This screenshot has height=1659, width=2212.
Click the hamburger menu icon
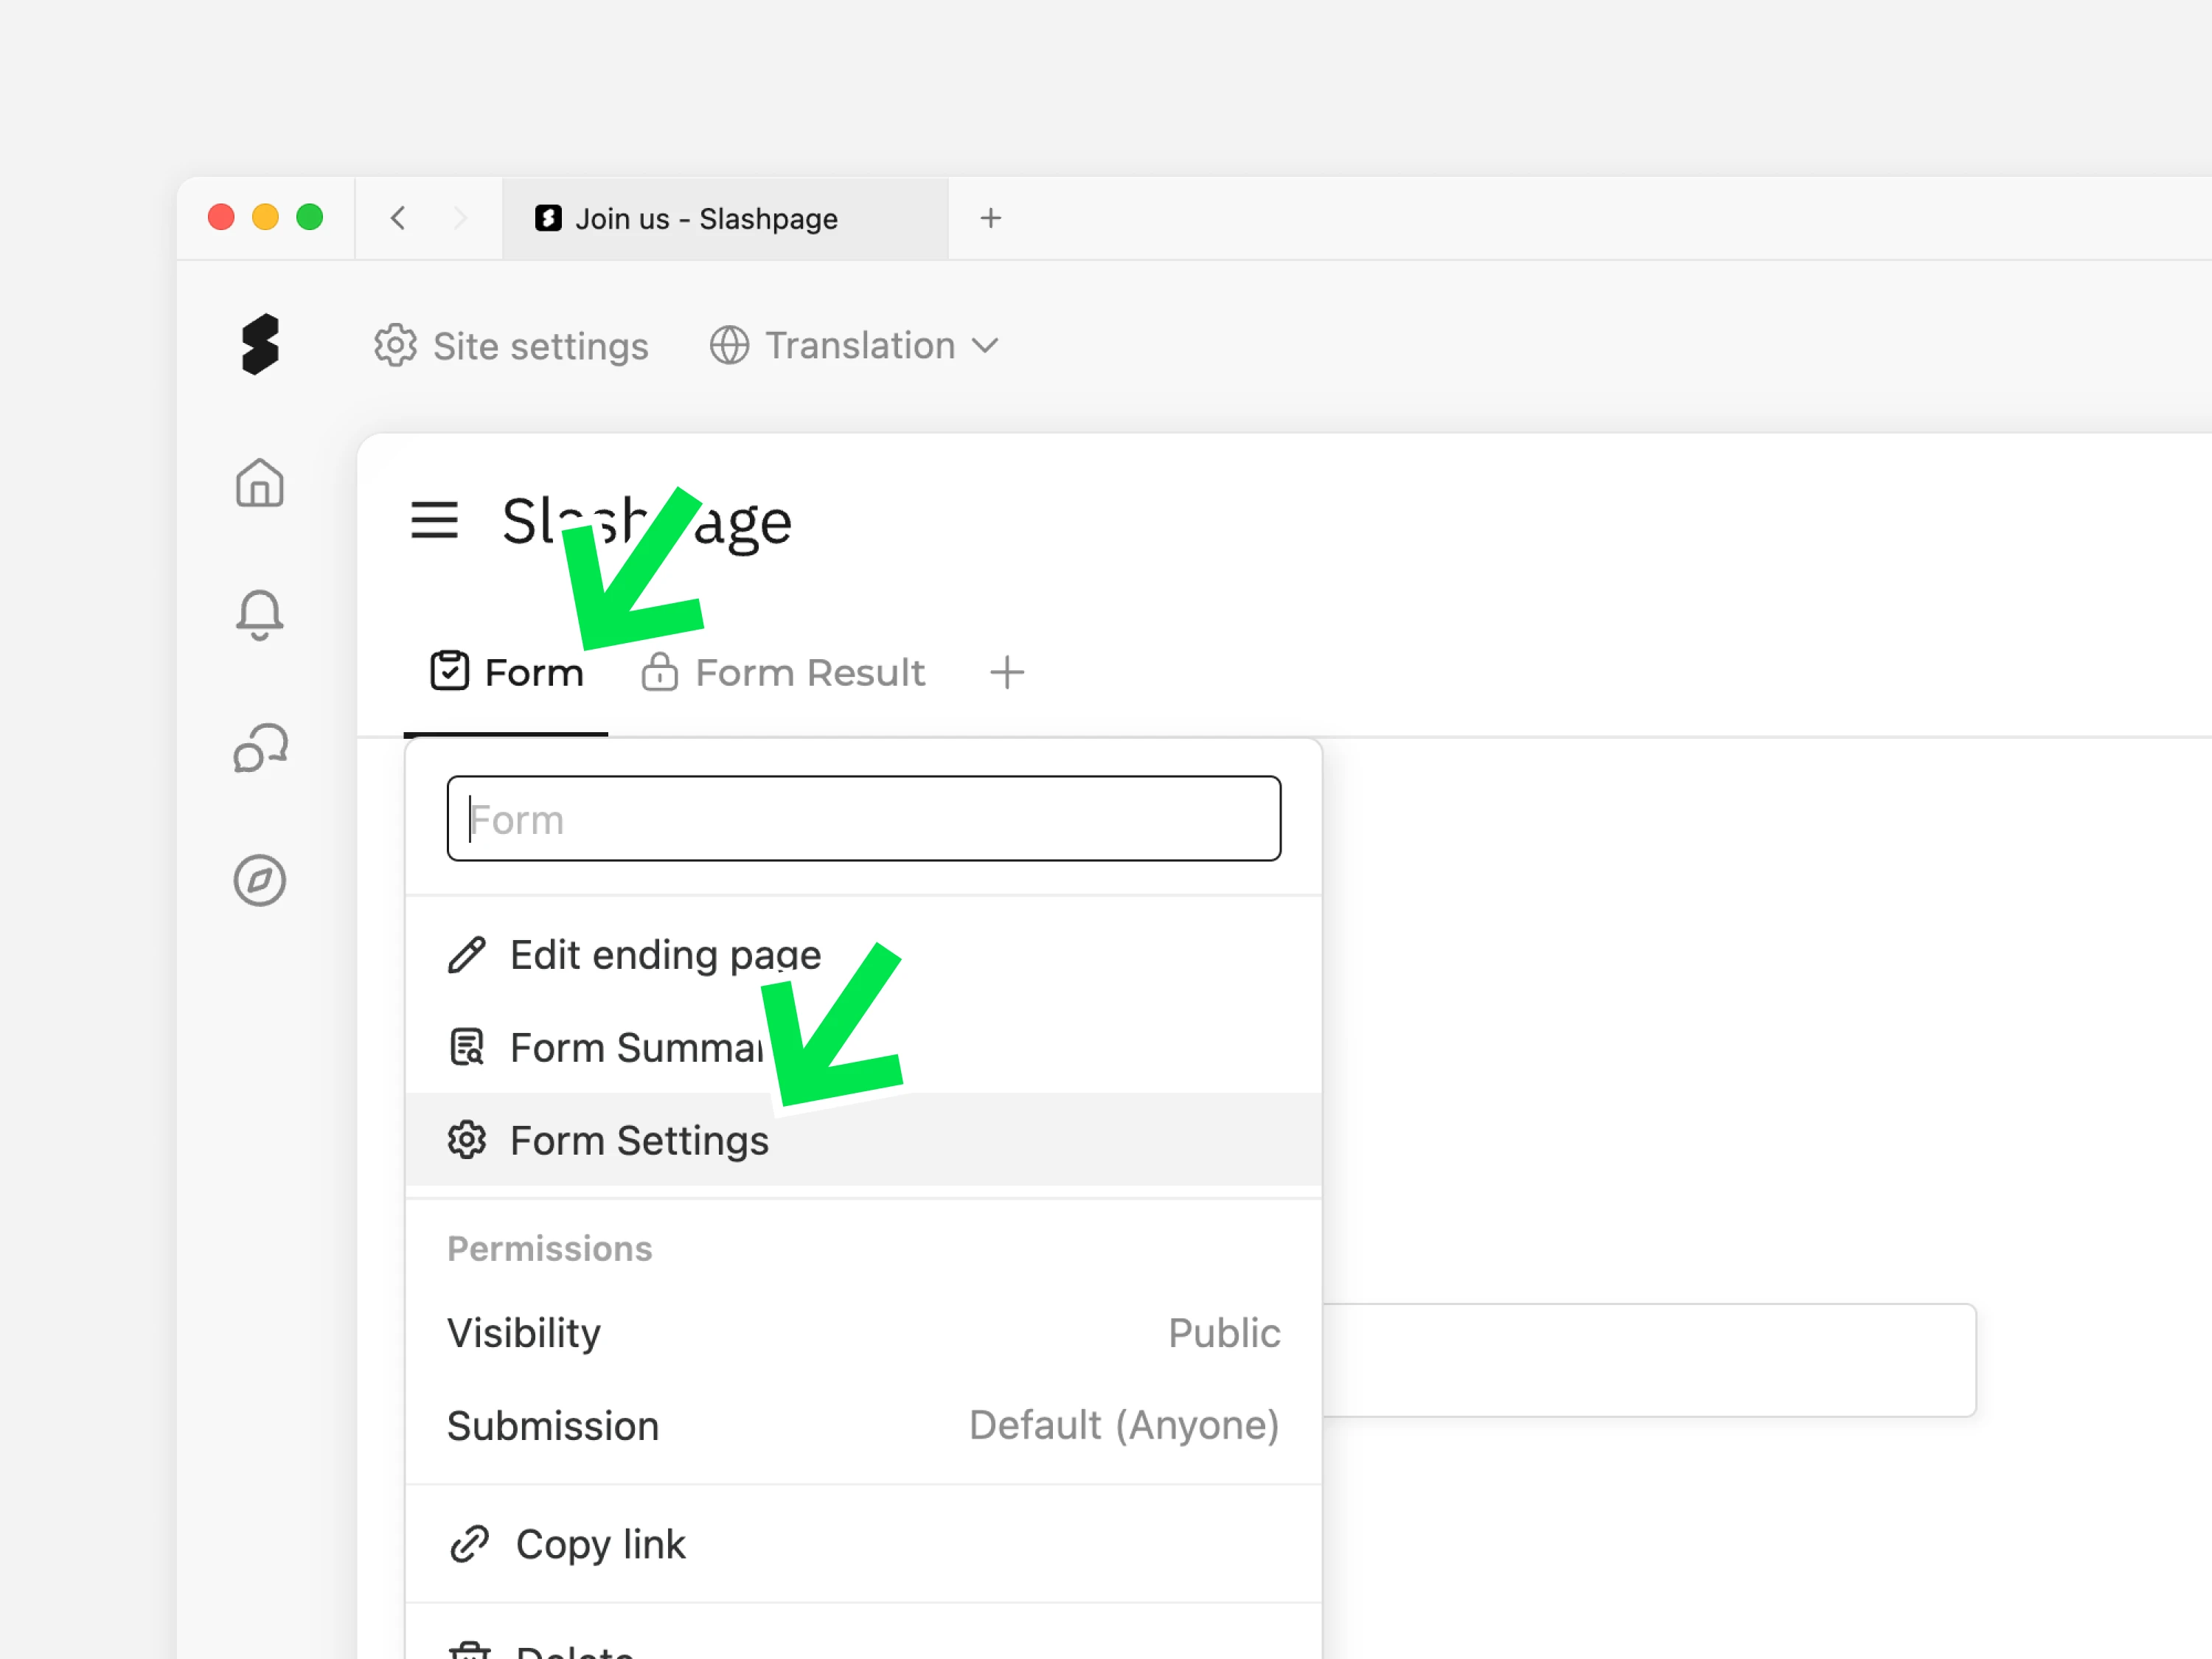point(434,520)
